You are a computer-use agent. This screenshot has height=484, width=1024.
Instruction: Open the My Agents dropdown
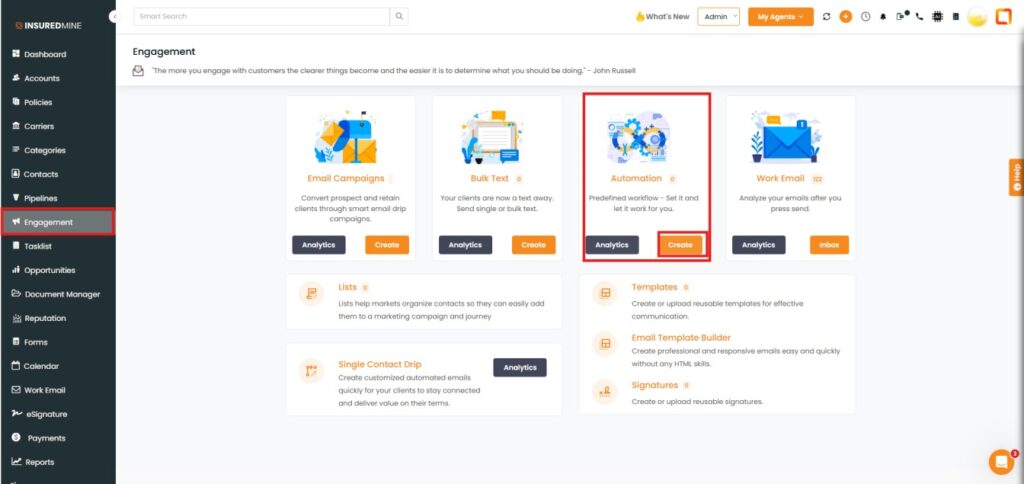tap(779, 17)
